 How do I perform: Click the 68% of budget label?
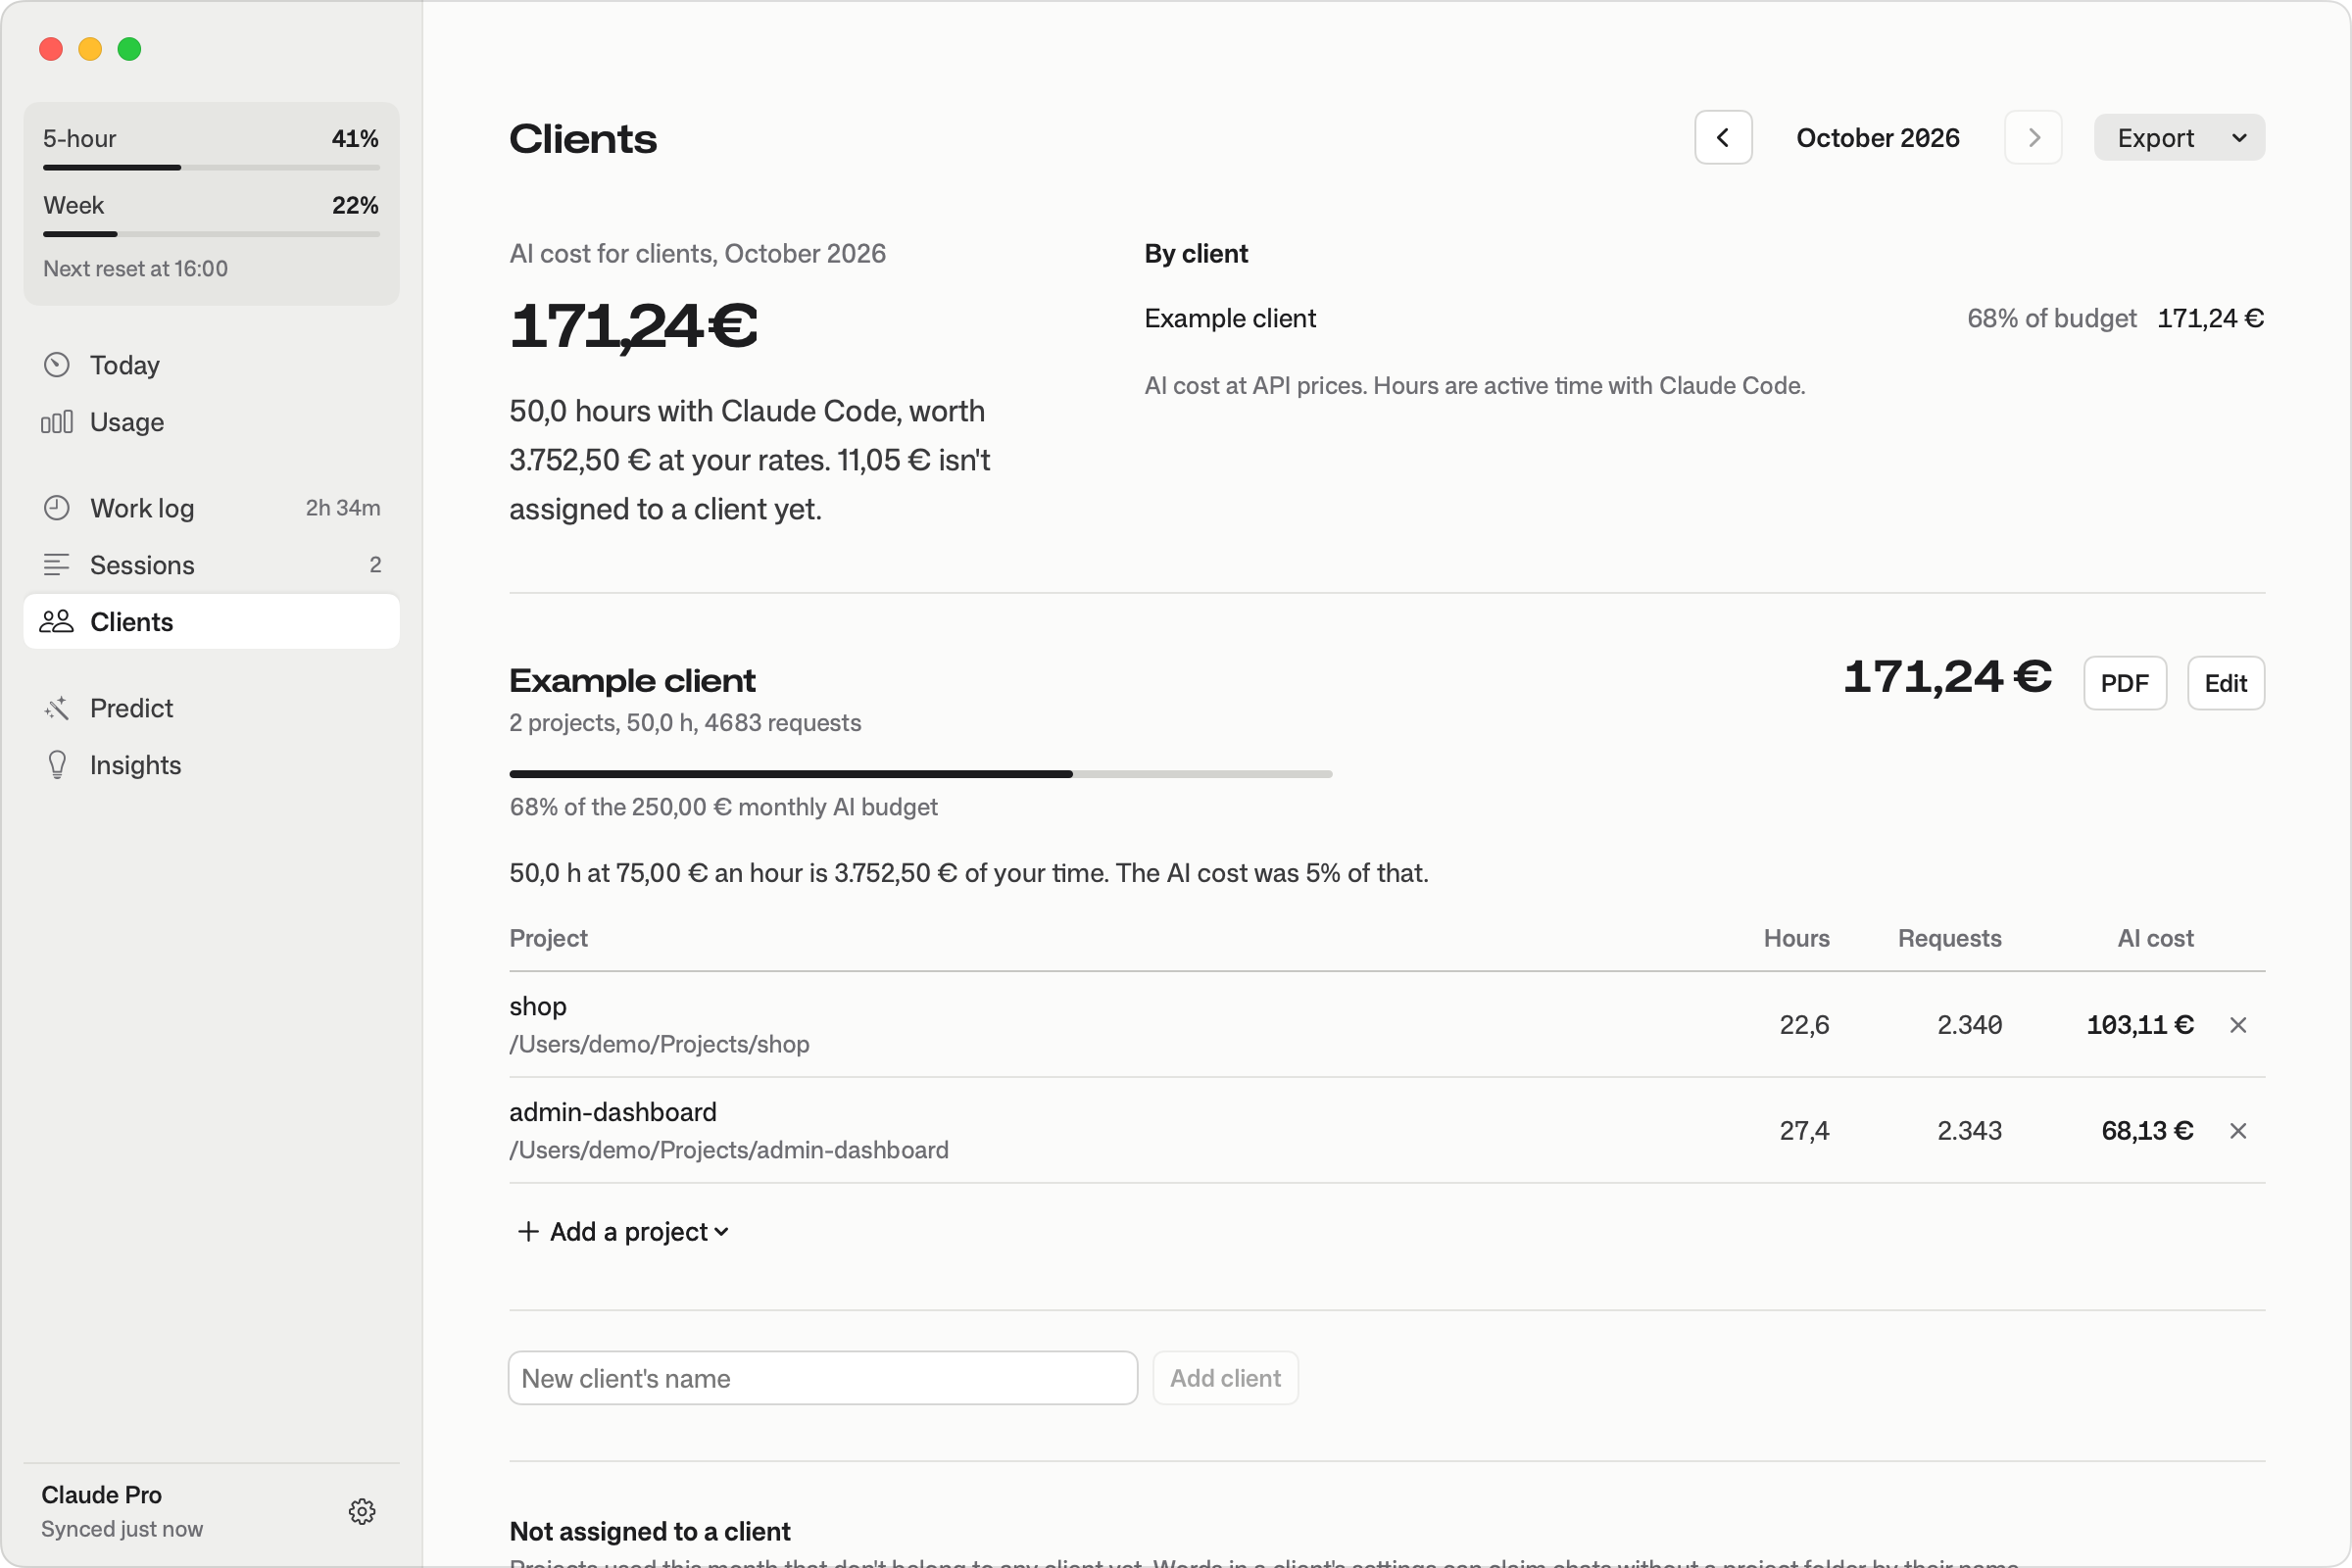coord(2051,319)
